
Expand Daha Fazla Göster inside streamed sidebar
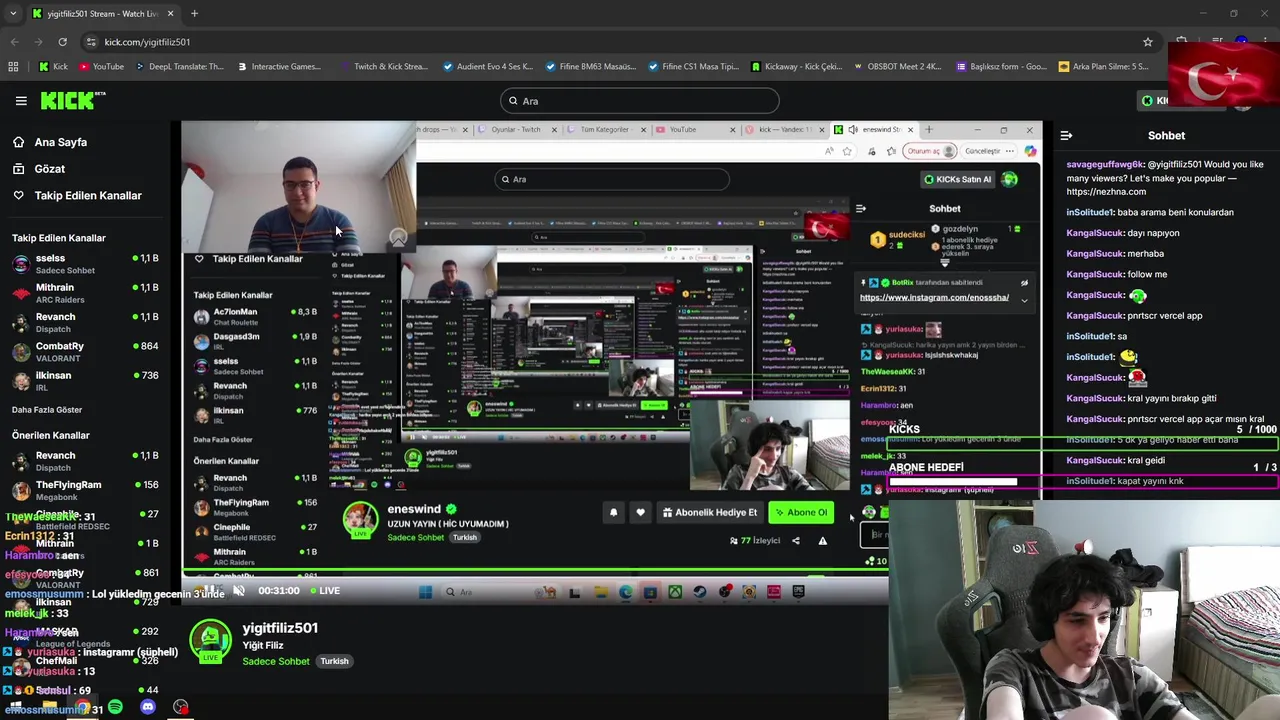pyautogui.click(x=223, y=440)
